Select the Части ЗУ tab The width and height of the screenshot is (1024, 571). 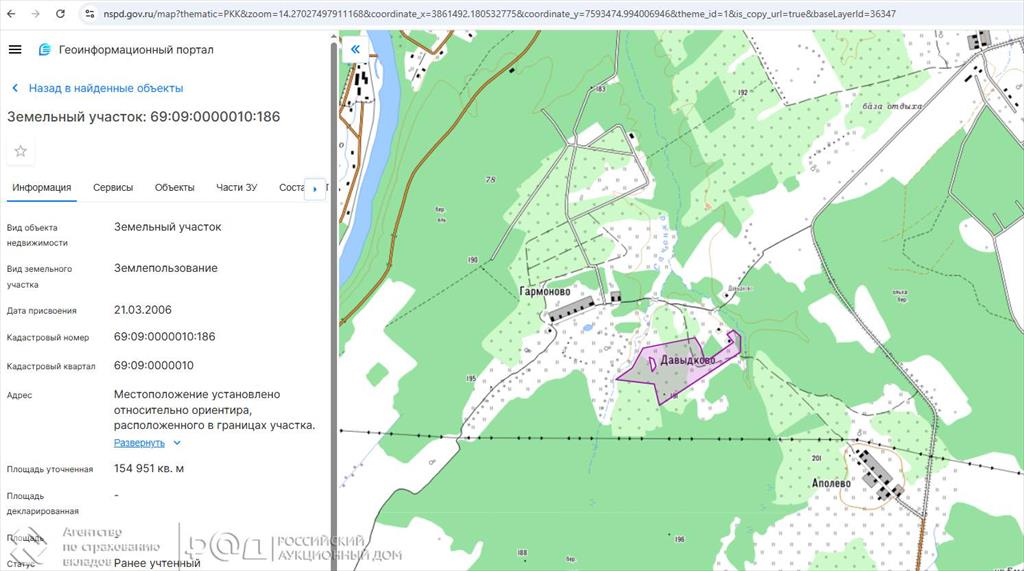point(236,187)
